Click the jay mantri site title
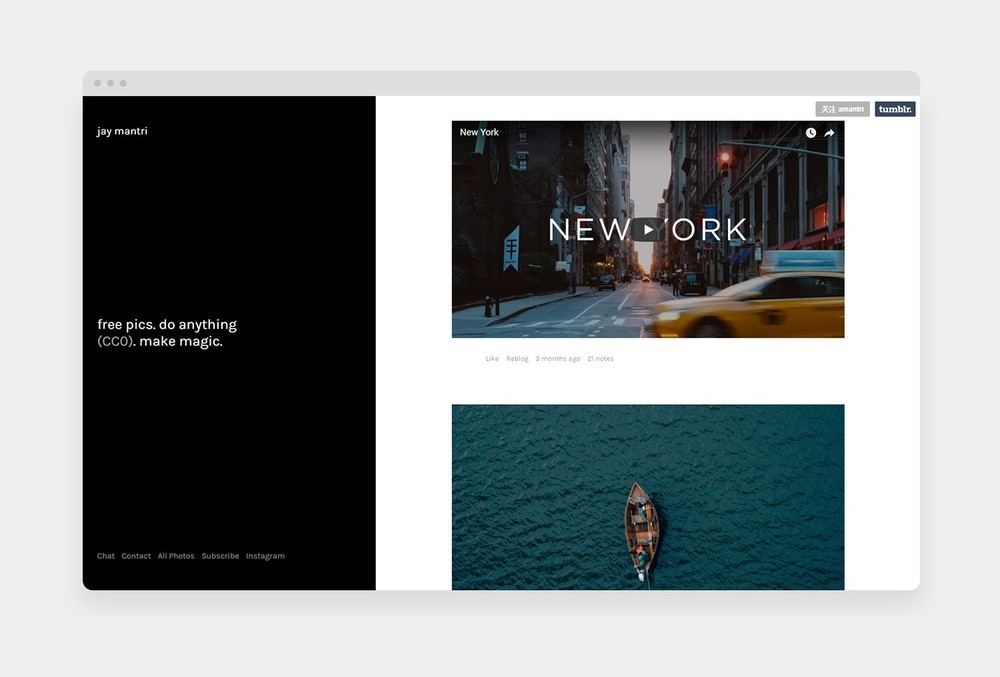This screenshot has width=1000, height=677. point(122,131)
